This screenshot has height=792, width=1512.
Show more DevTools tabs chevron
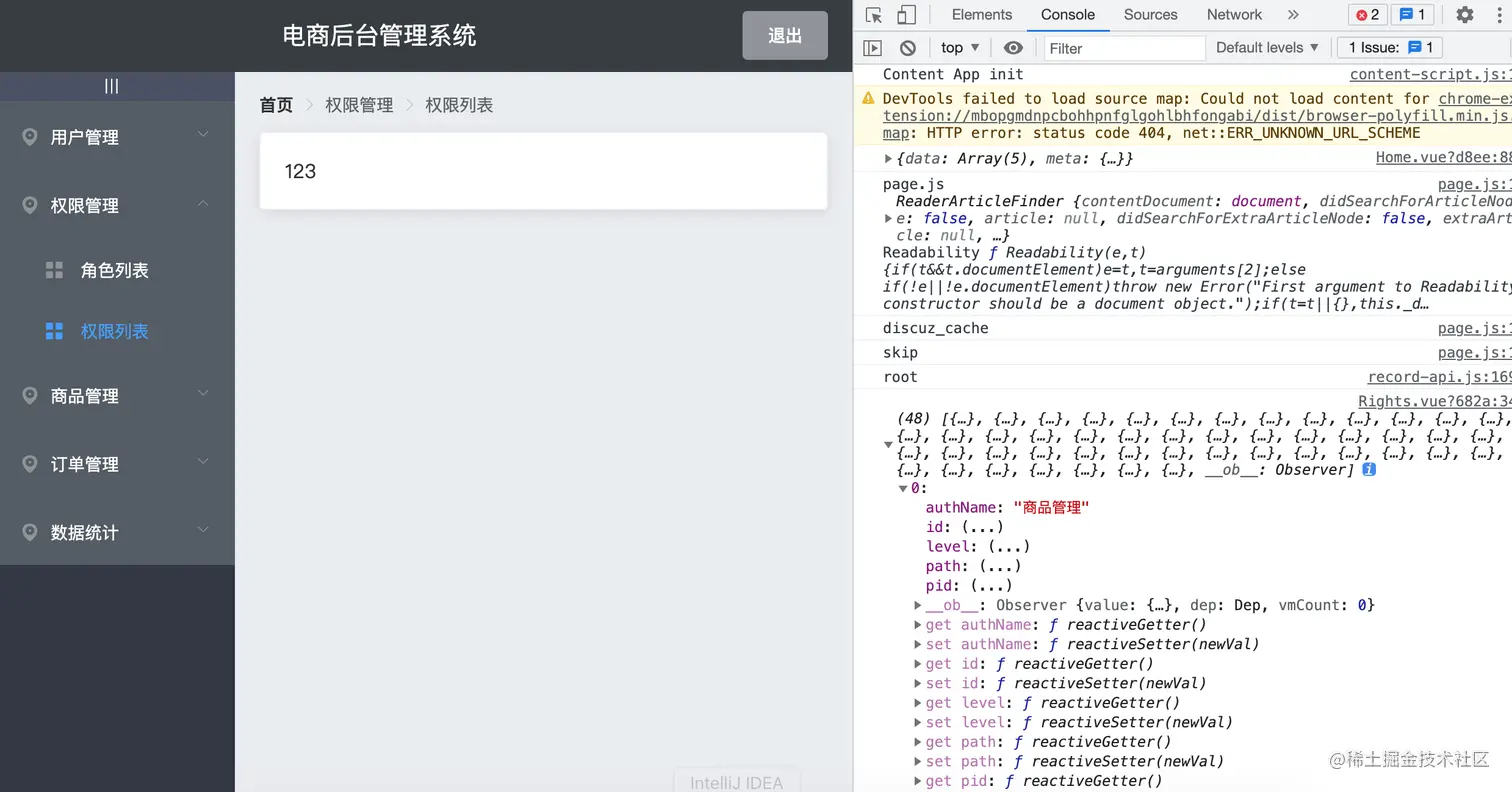1293,15
